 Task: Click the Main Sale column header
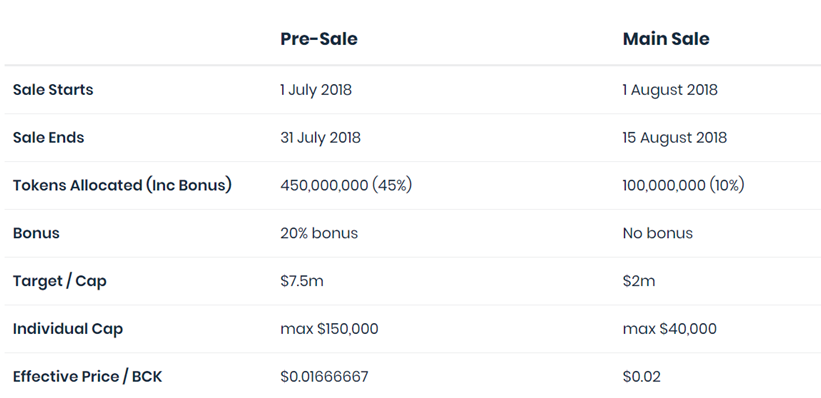point(666,39)
